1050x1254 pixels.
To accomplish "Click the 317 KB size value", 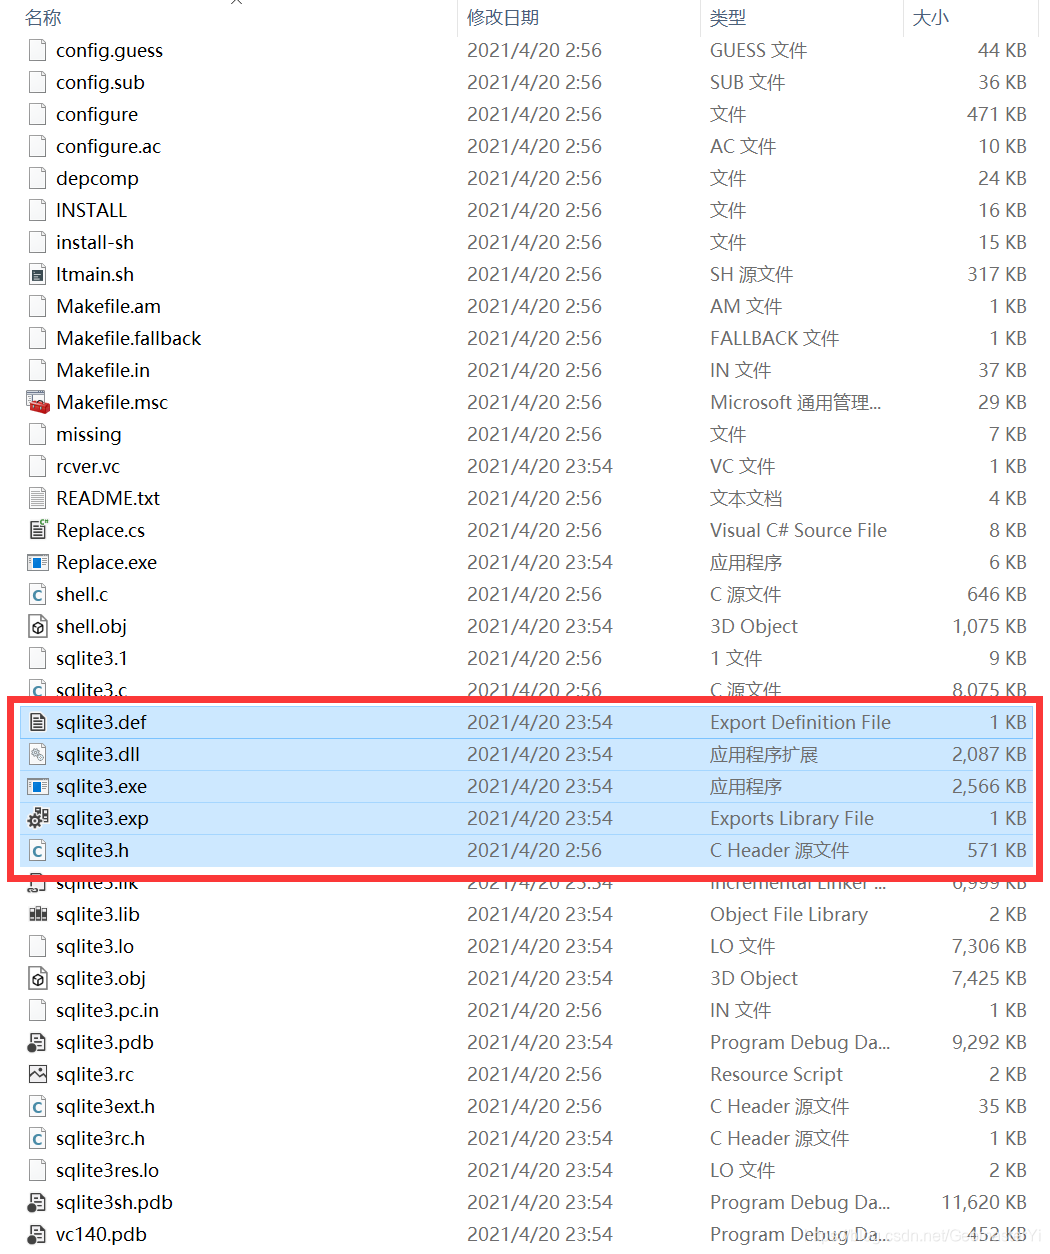I will (x=997, y=274).
